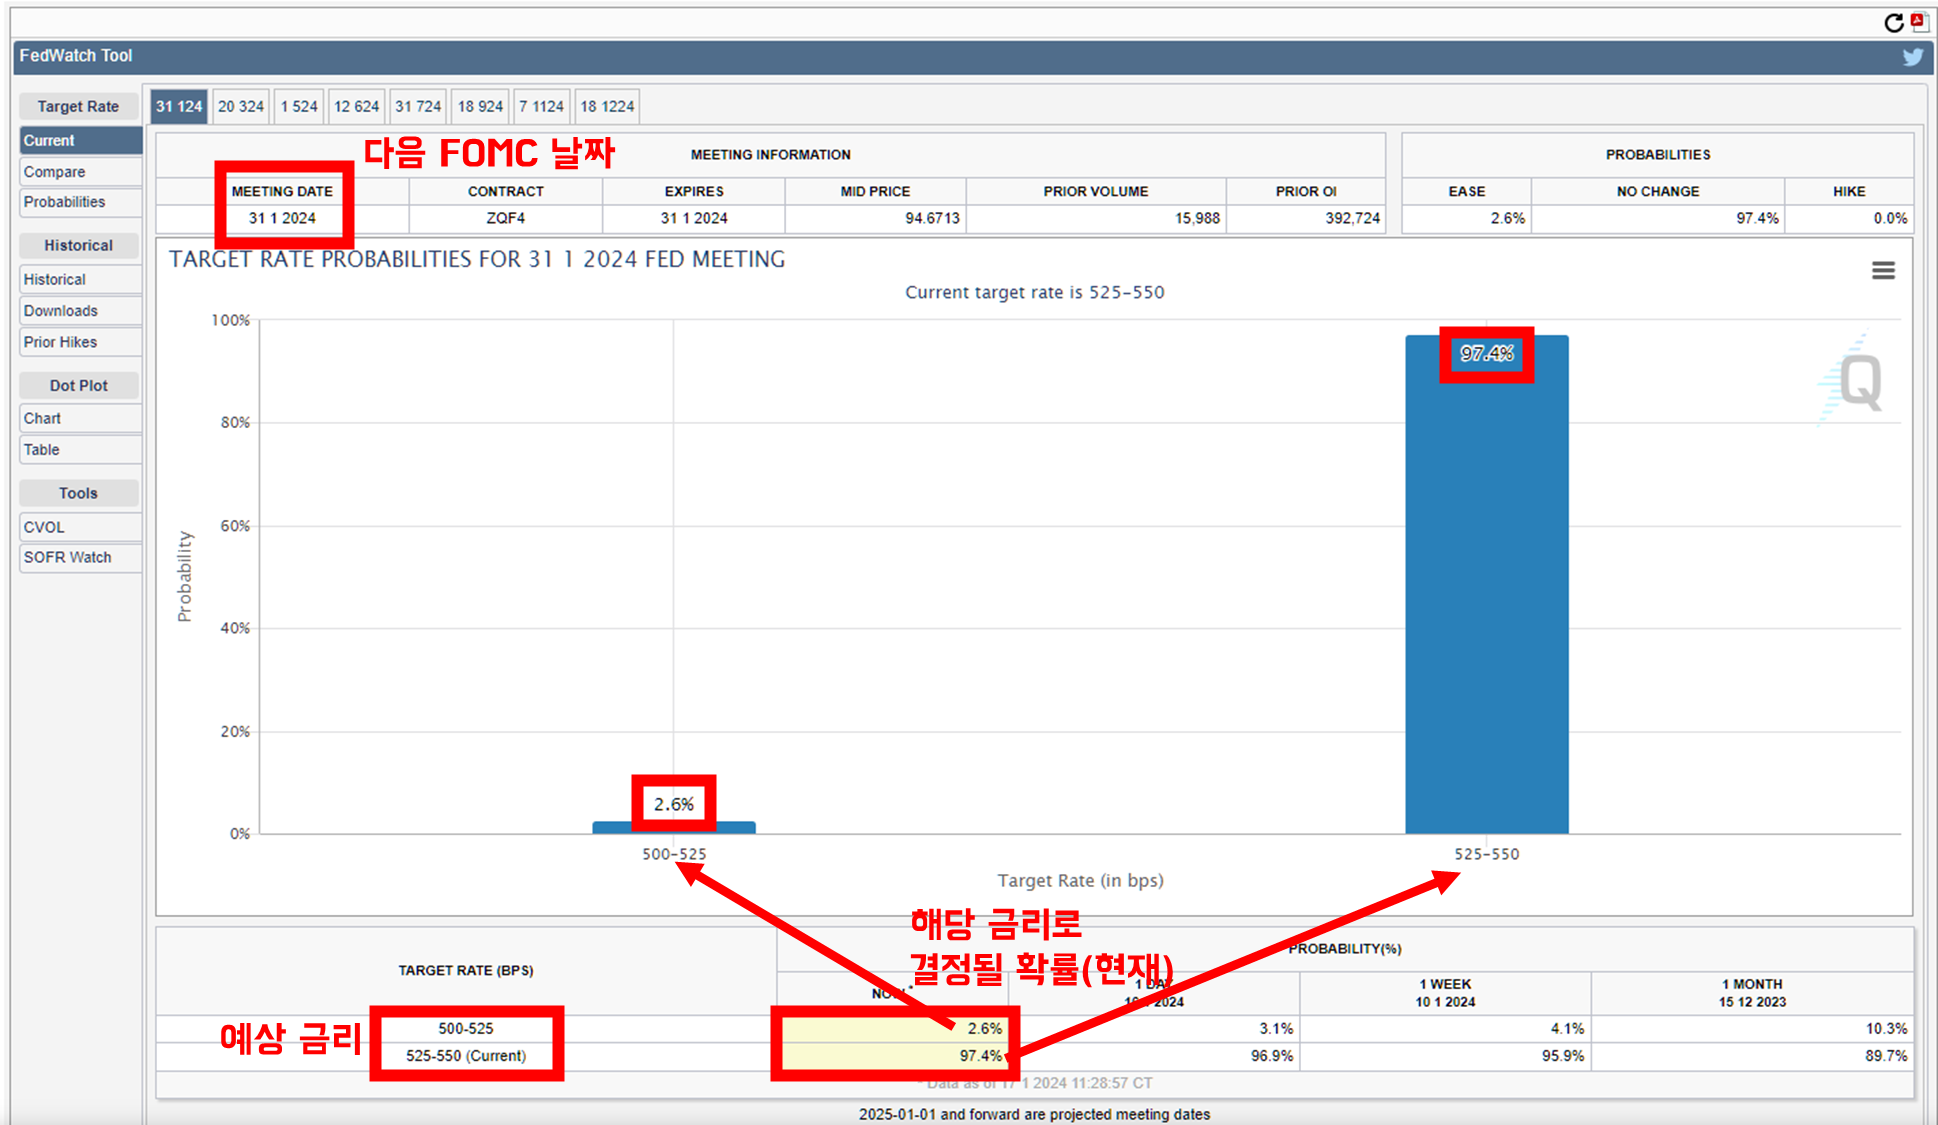Open the CVOL tool
This screenshot has height=1125, width=1938.
coord(80,527)
